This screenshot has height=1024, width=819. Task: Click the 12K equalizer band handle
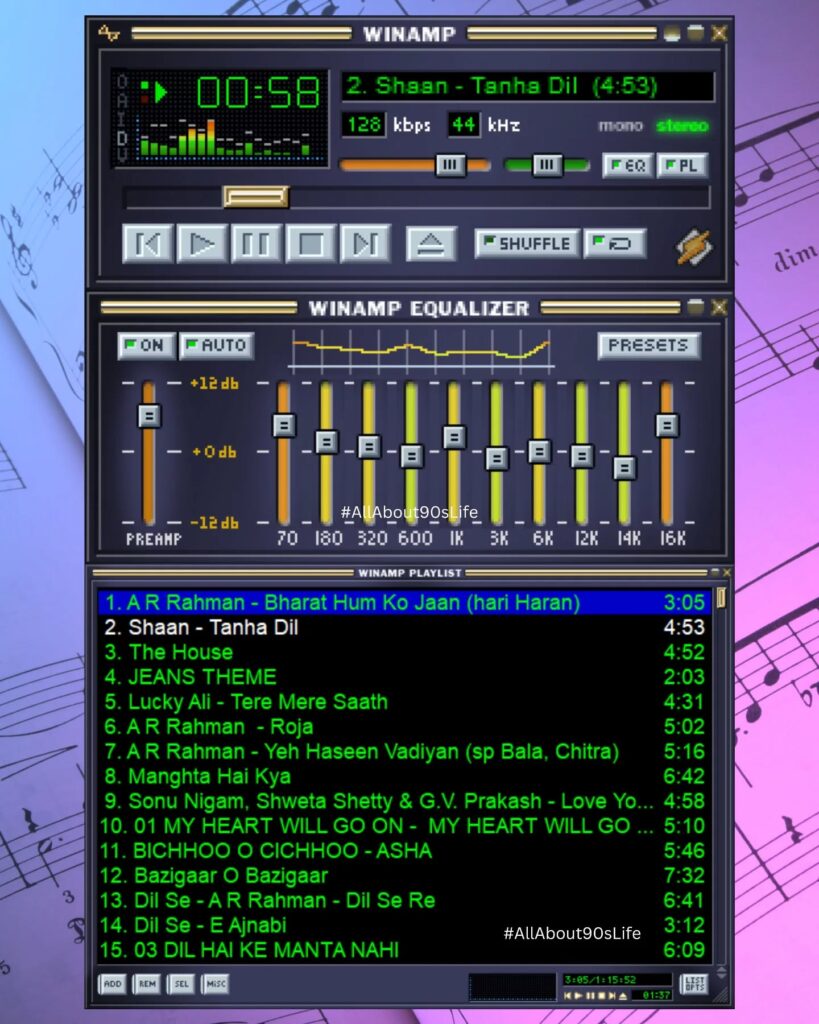(582, 456)
